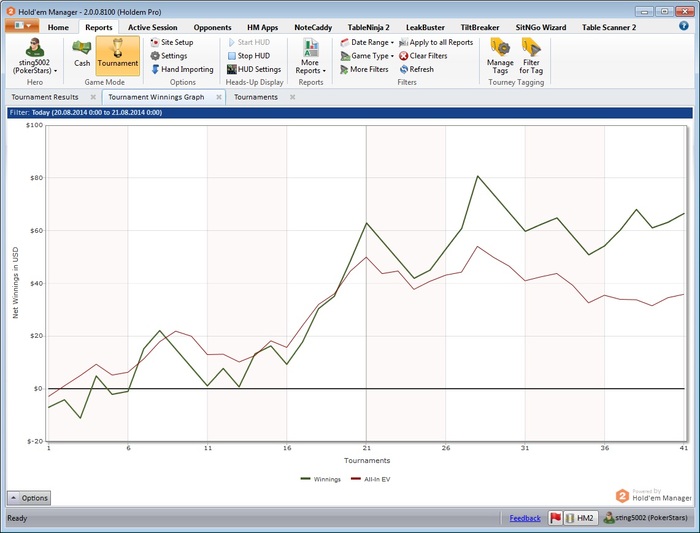Toggle the All-In EV legend entry
Image resolution: width=700 pixels, height=533 pixels.
[x=371, y=479]
